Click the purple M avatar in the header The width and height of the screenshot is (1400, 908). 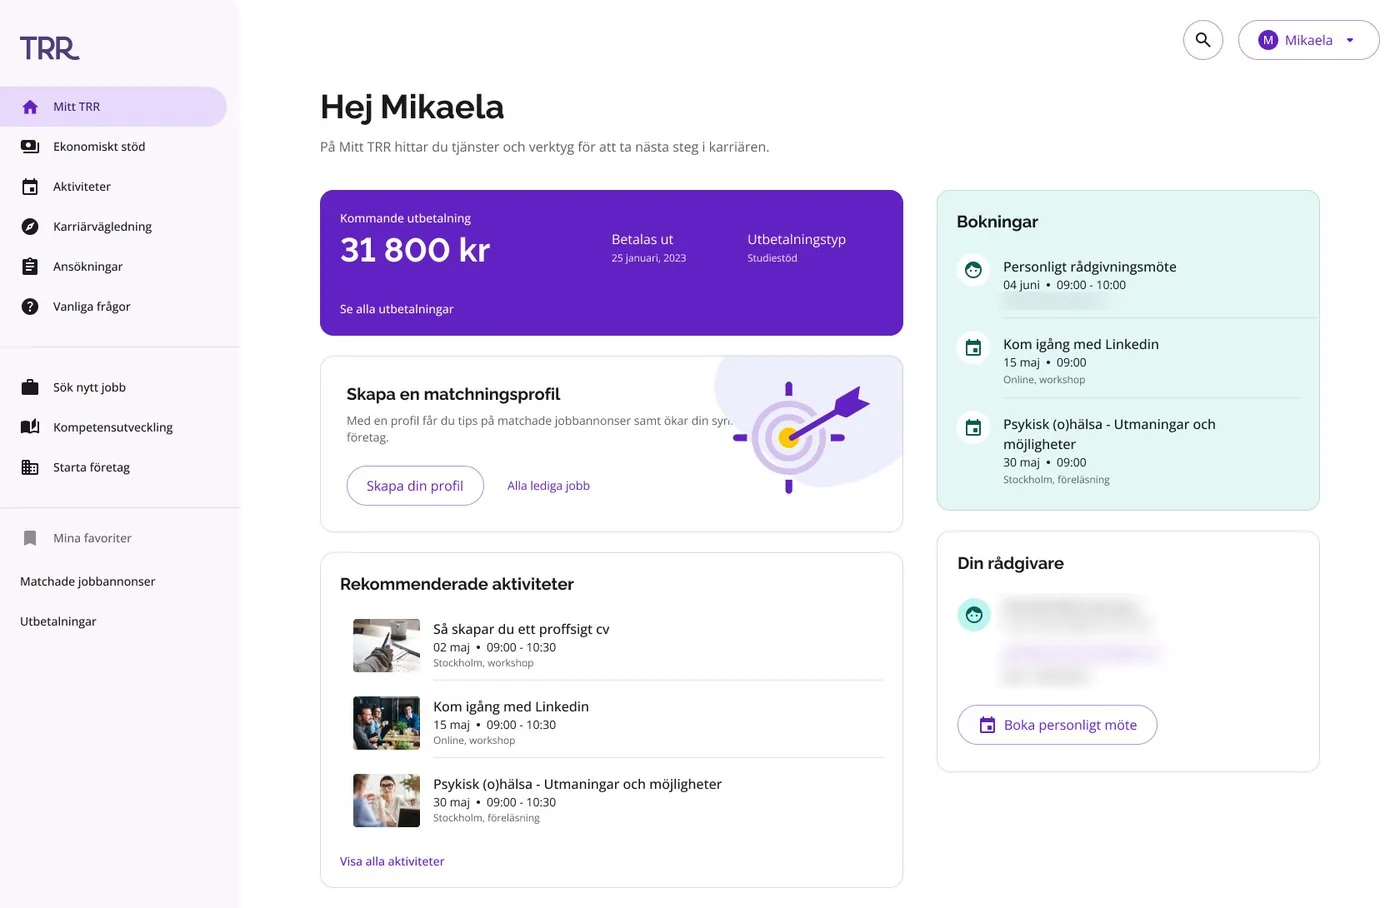(1268, 40)
